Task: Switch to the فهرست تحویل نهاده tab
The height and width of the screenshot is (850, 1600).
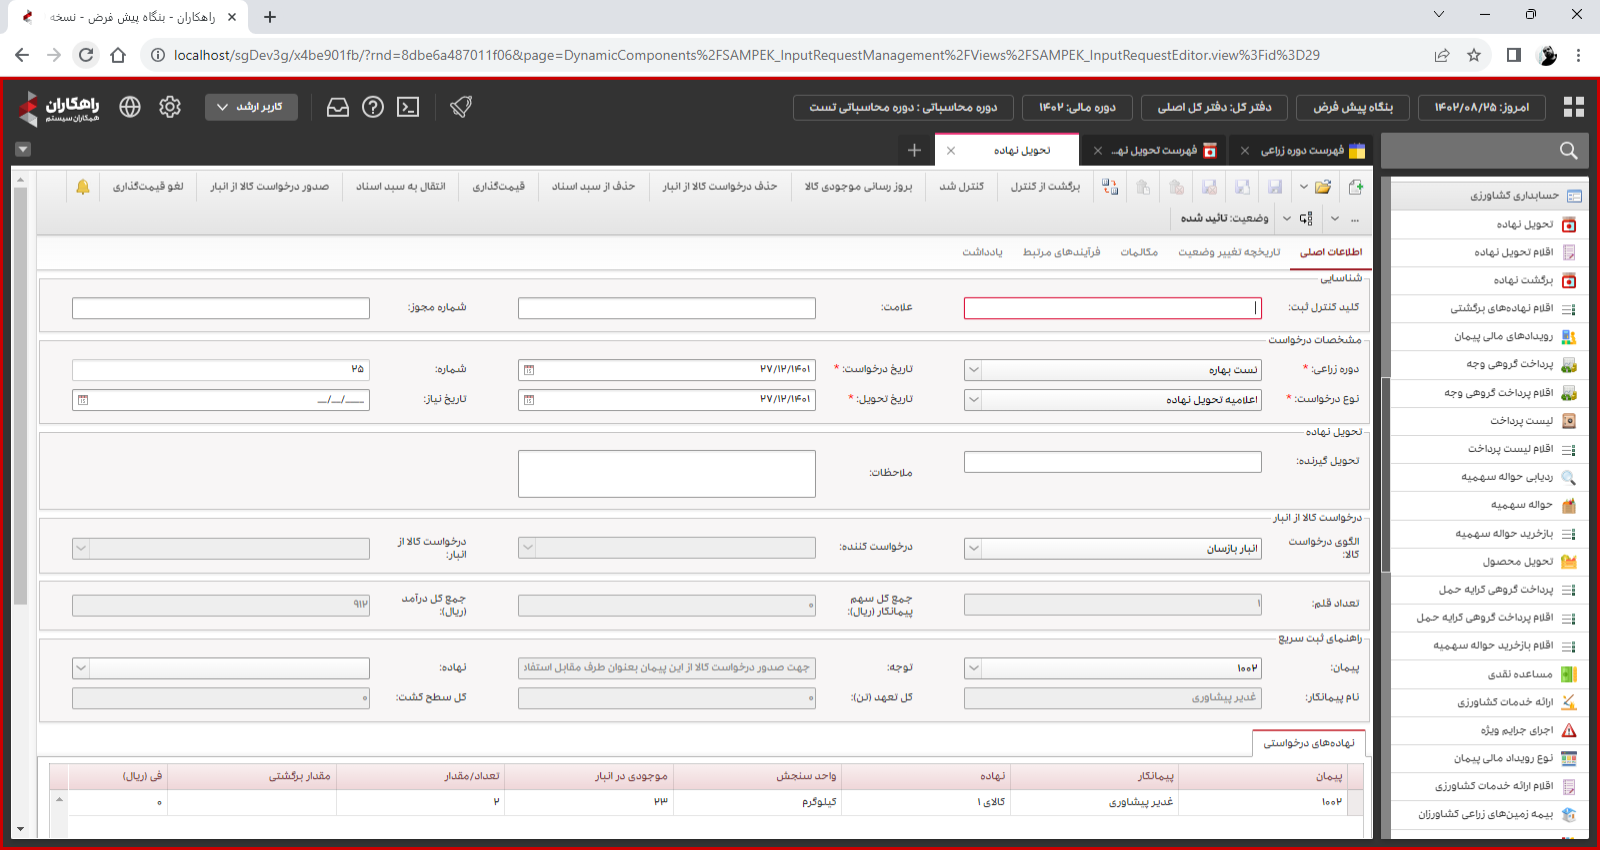Action: click(1153, 151)
